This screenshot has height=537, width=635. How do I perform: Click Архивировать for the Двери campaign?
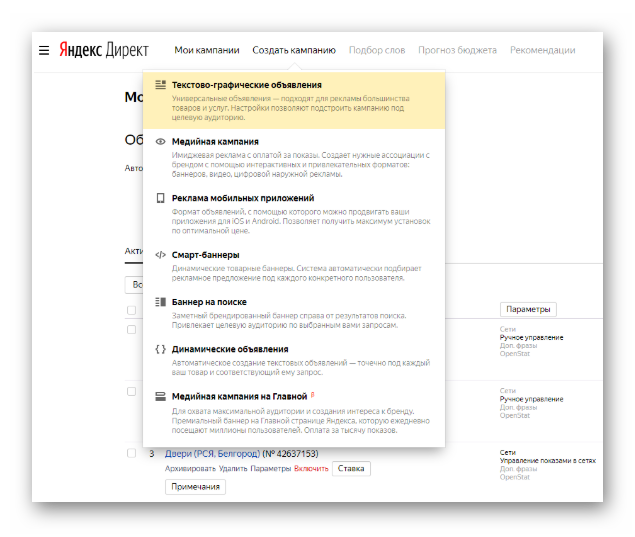190,469
